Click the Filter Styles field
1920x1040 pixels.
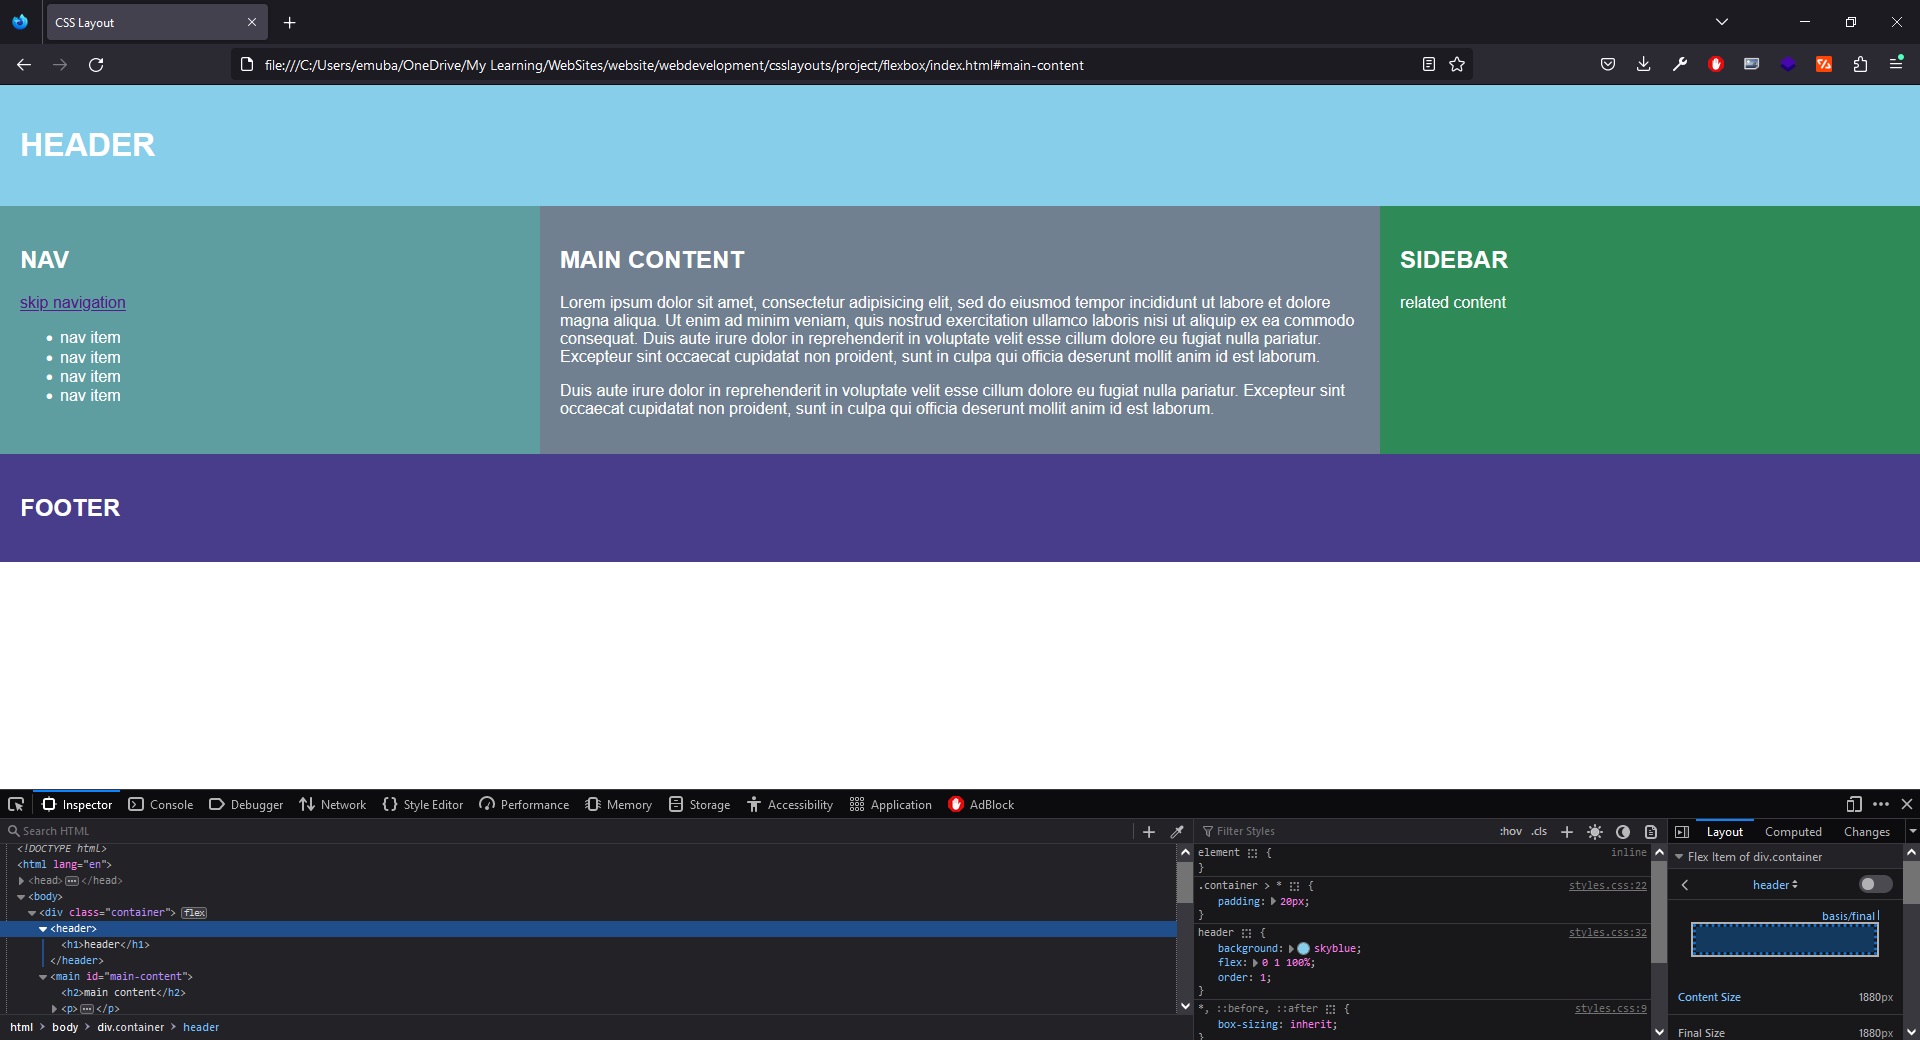[1345, 831]
